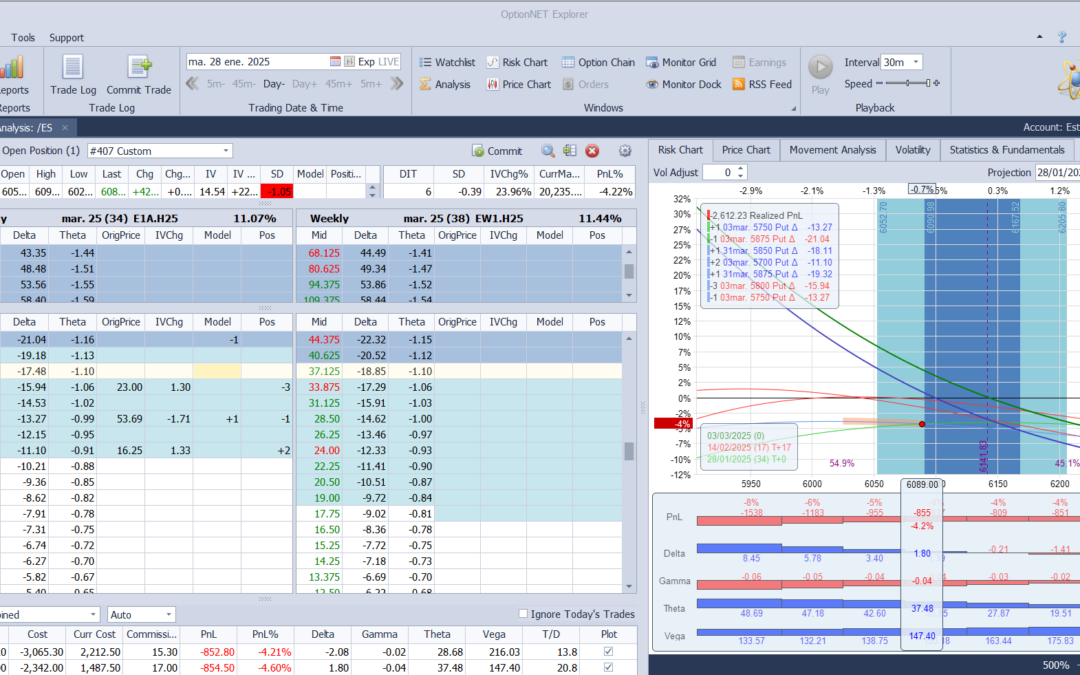Click the Commit button in position toolbar
Image resolution: width=1080 pixels, height=675 pixels.
tap(497, 151)
